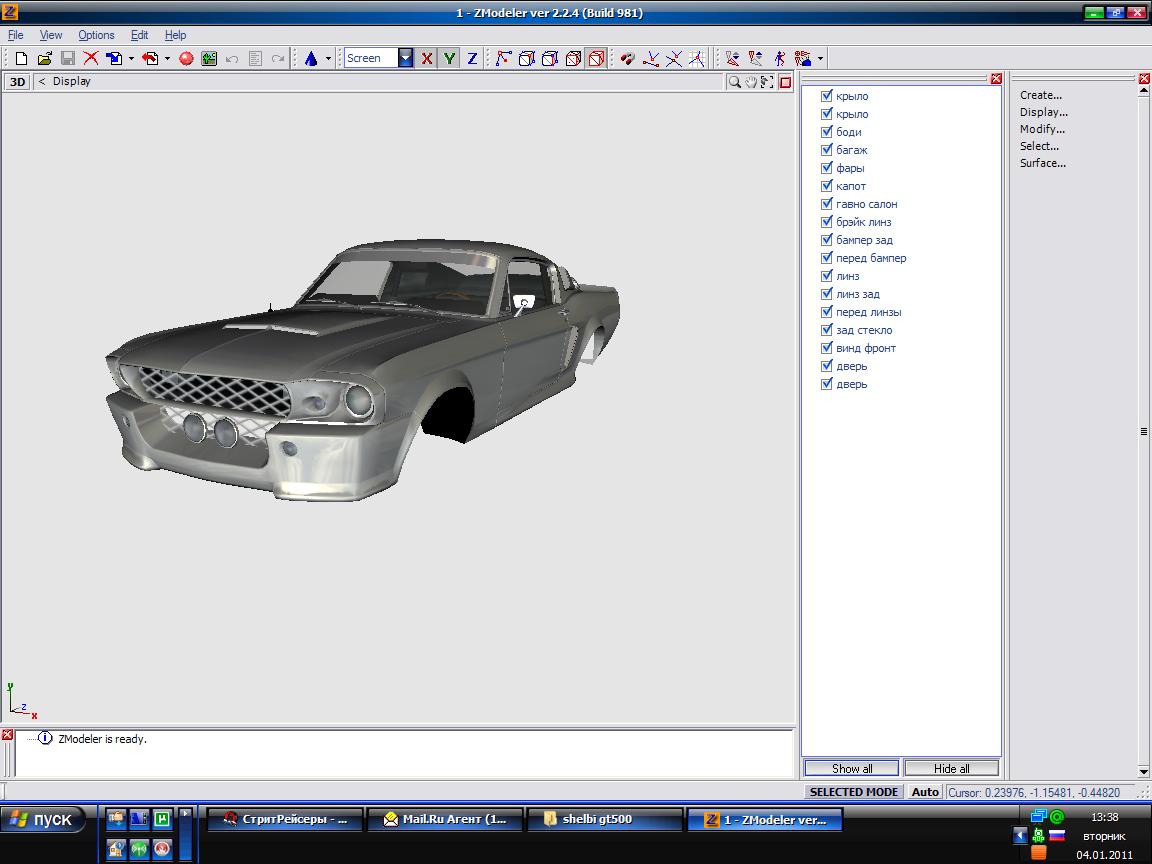
Task: Expand the Modify... command group
Action: pyautogui.click(x=1042, y=130)
